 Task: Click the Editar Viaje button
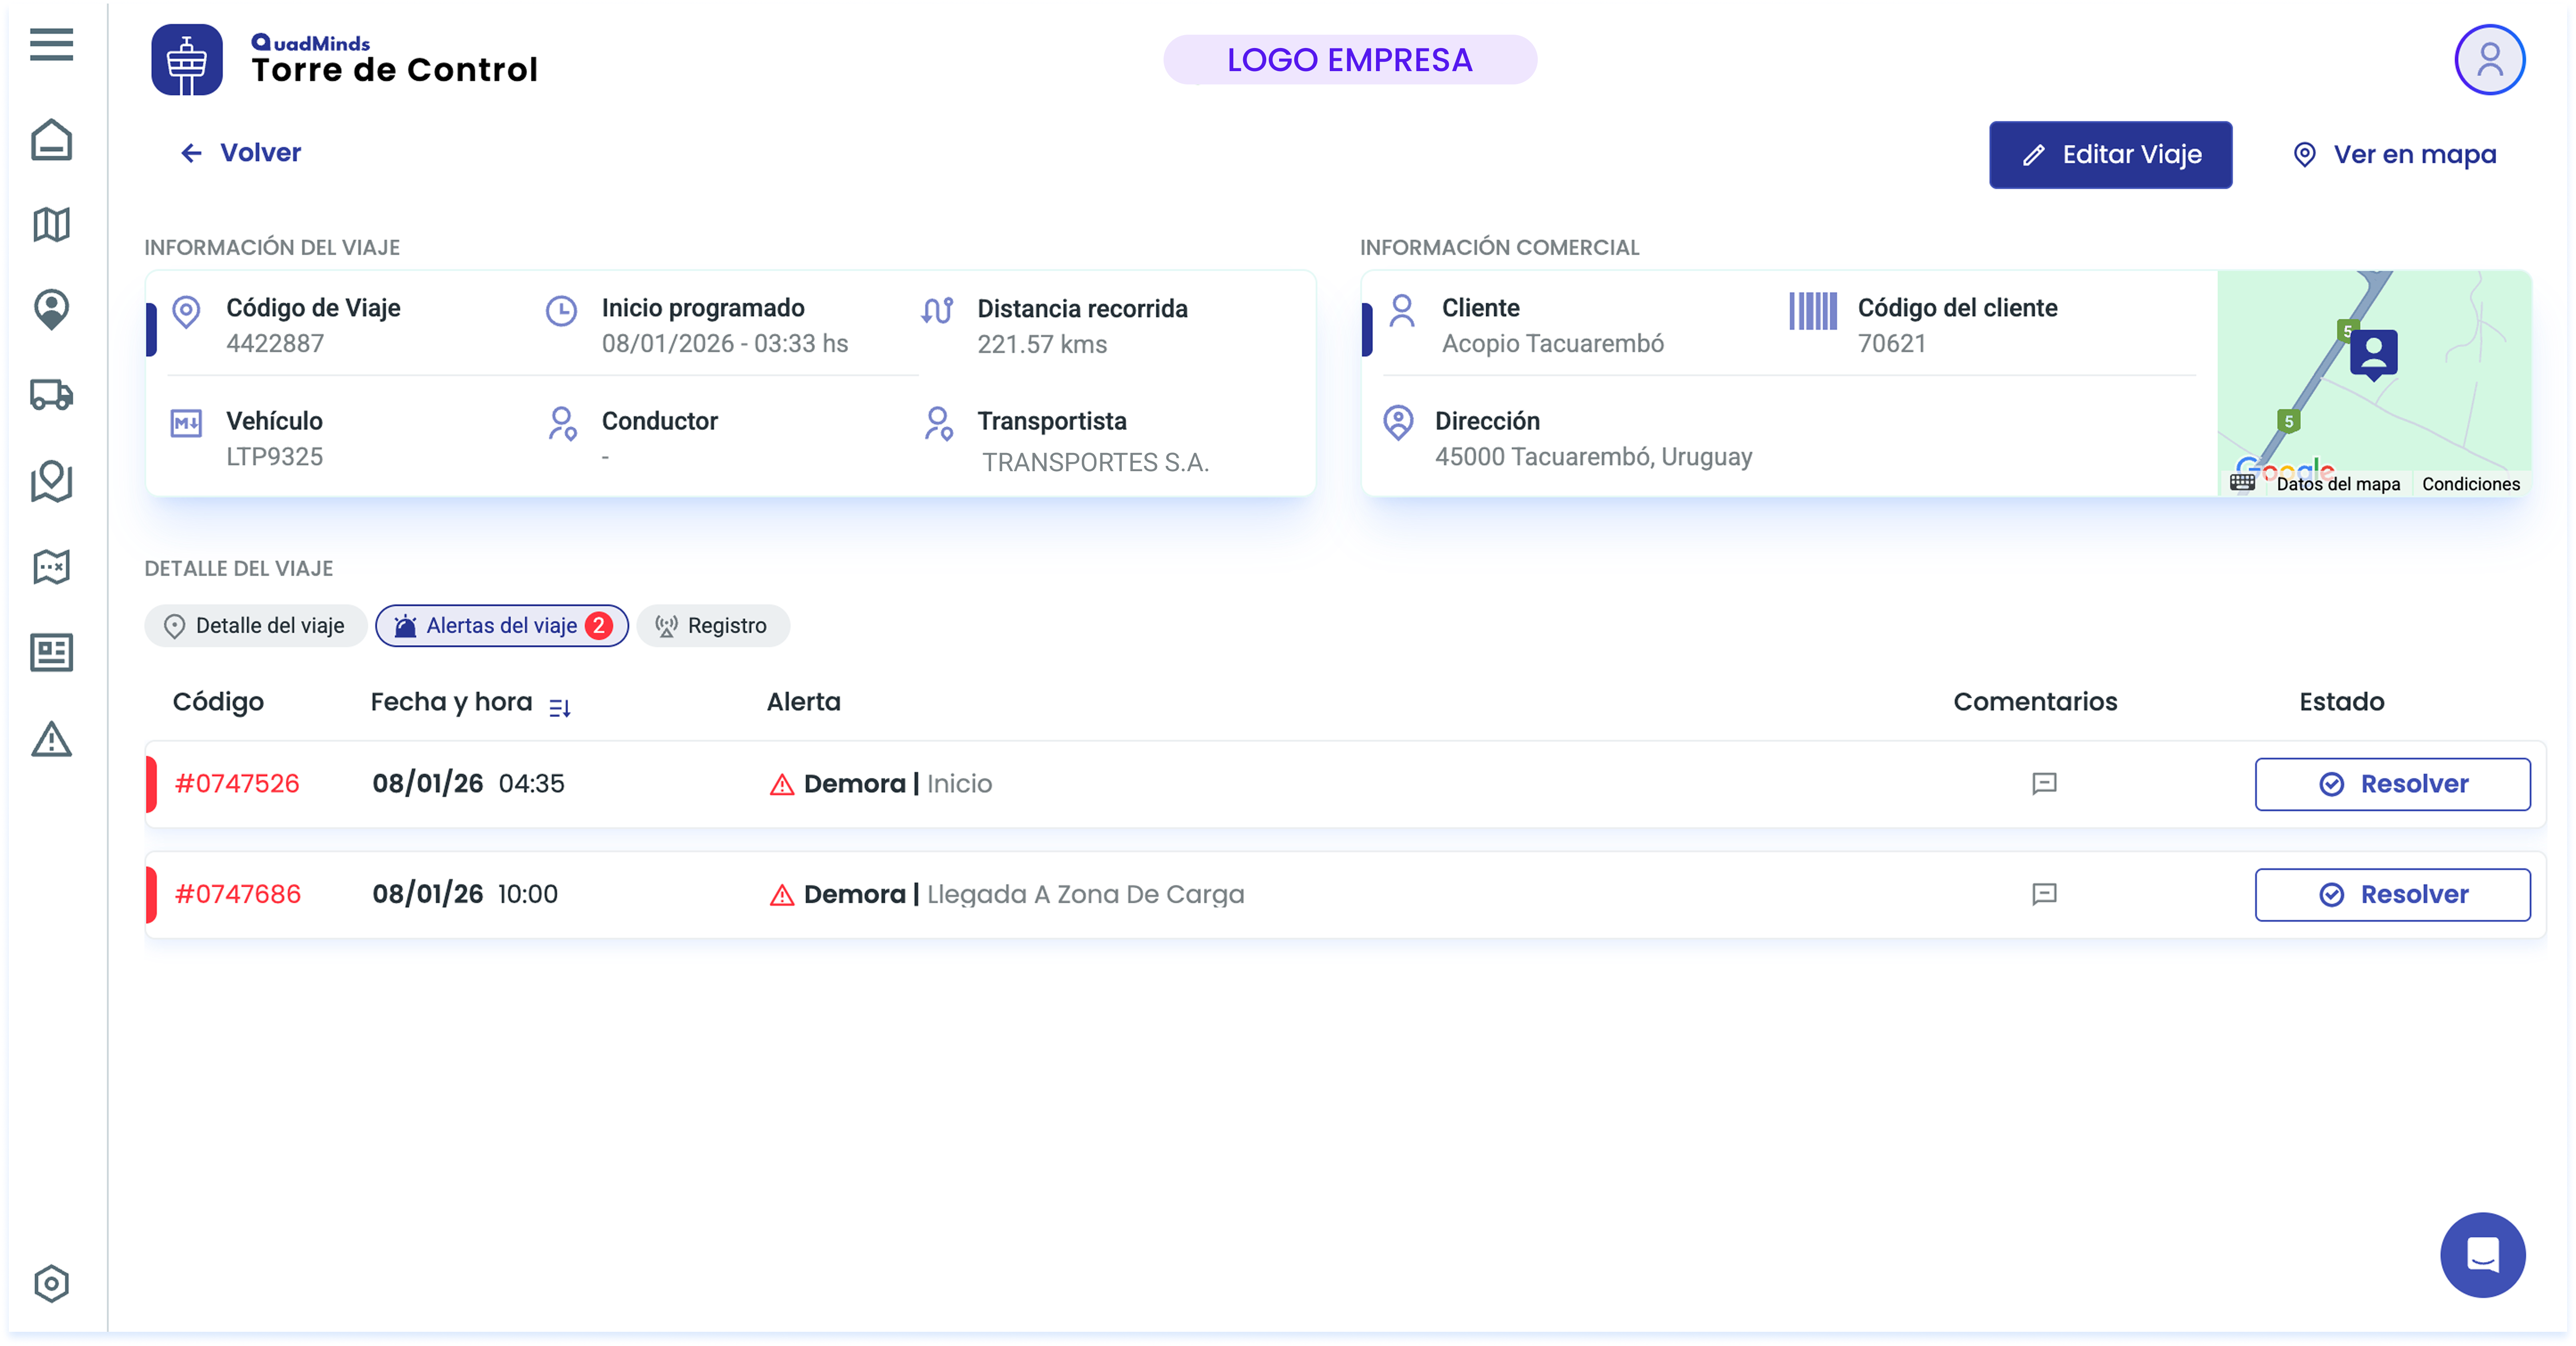(2110, 155)
